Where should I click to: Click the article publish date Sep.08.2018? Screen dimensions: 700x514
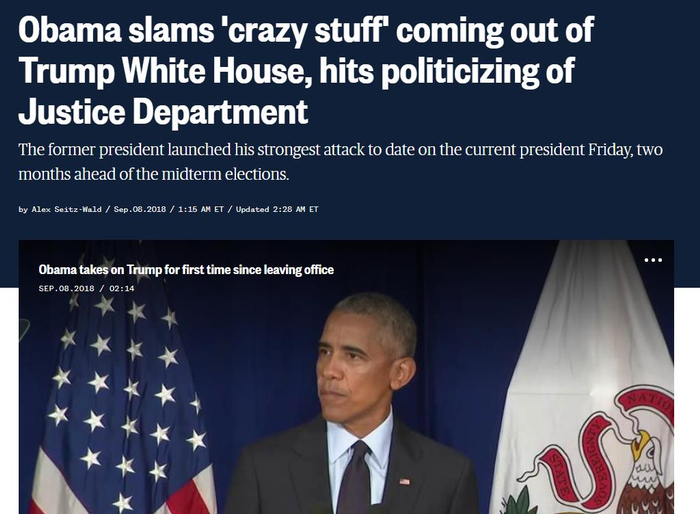pyautogui.click(x=140, y=209)
